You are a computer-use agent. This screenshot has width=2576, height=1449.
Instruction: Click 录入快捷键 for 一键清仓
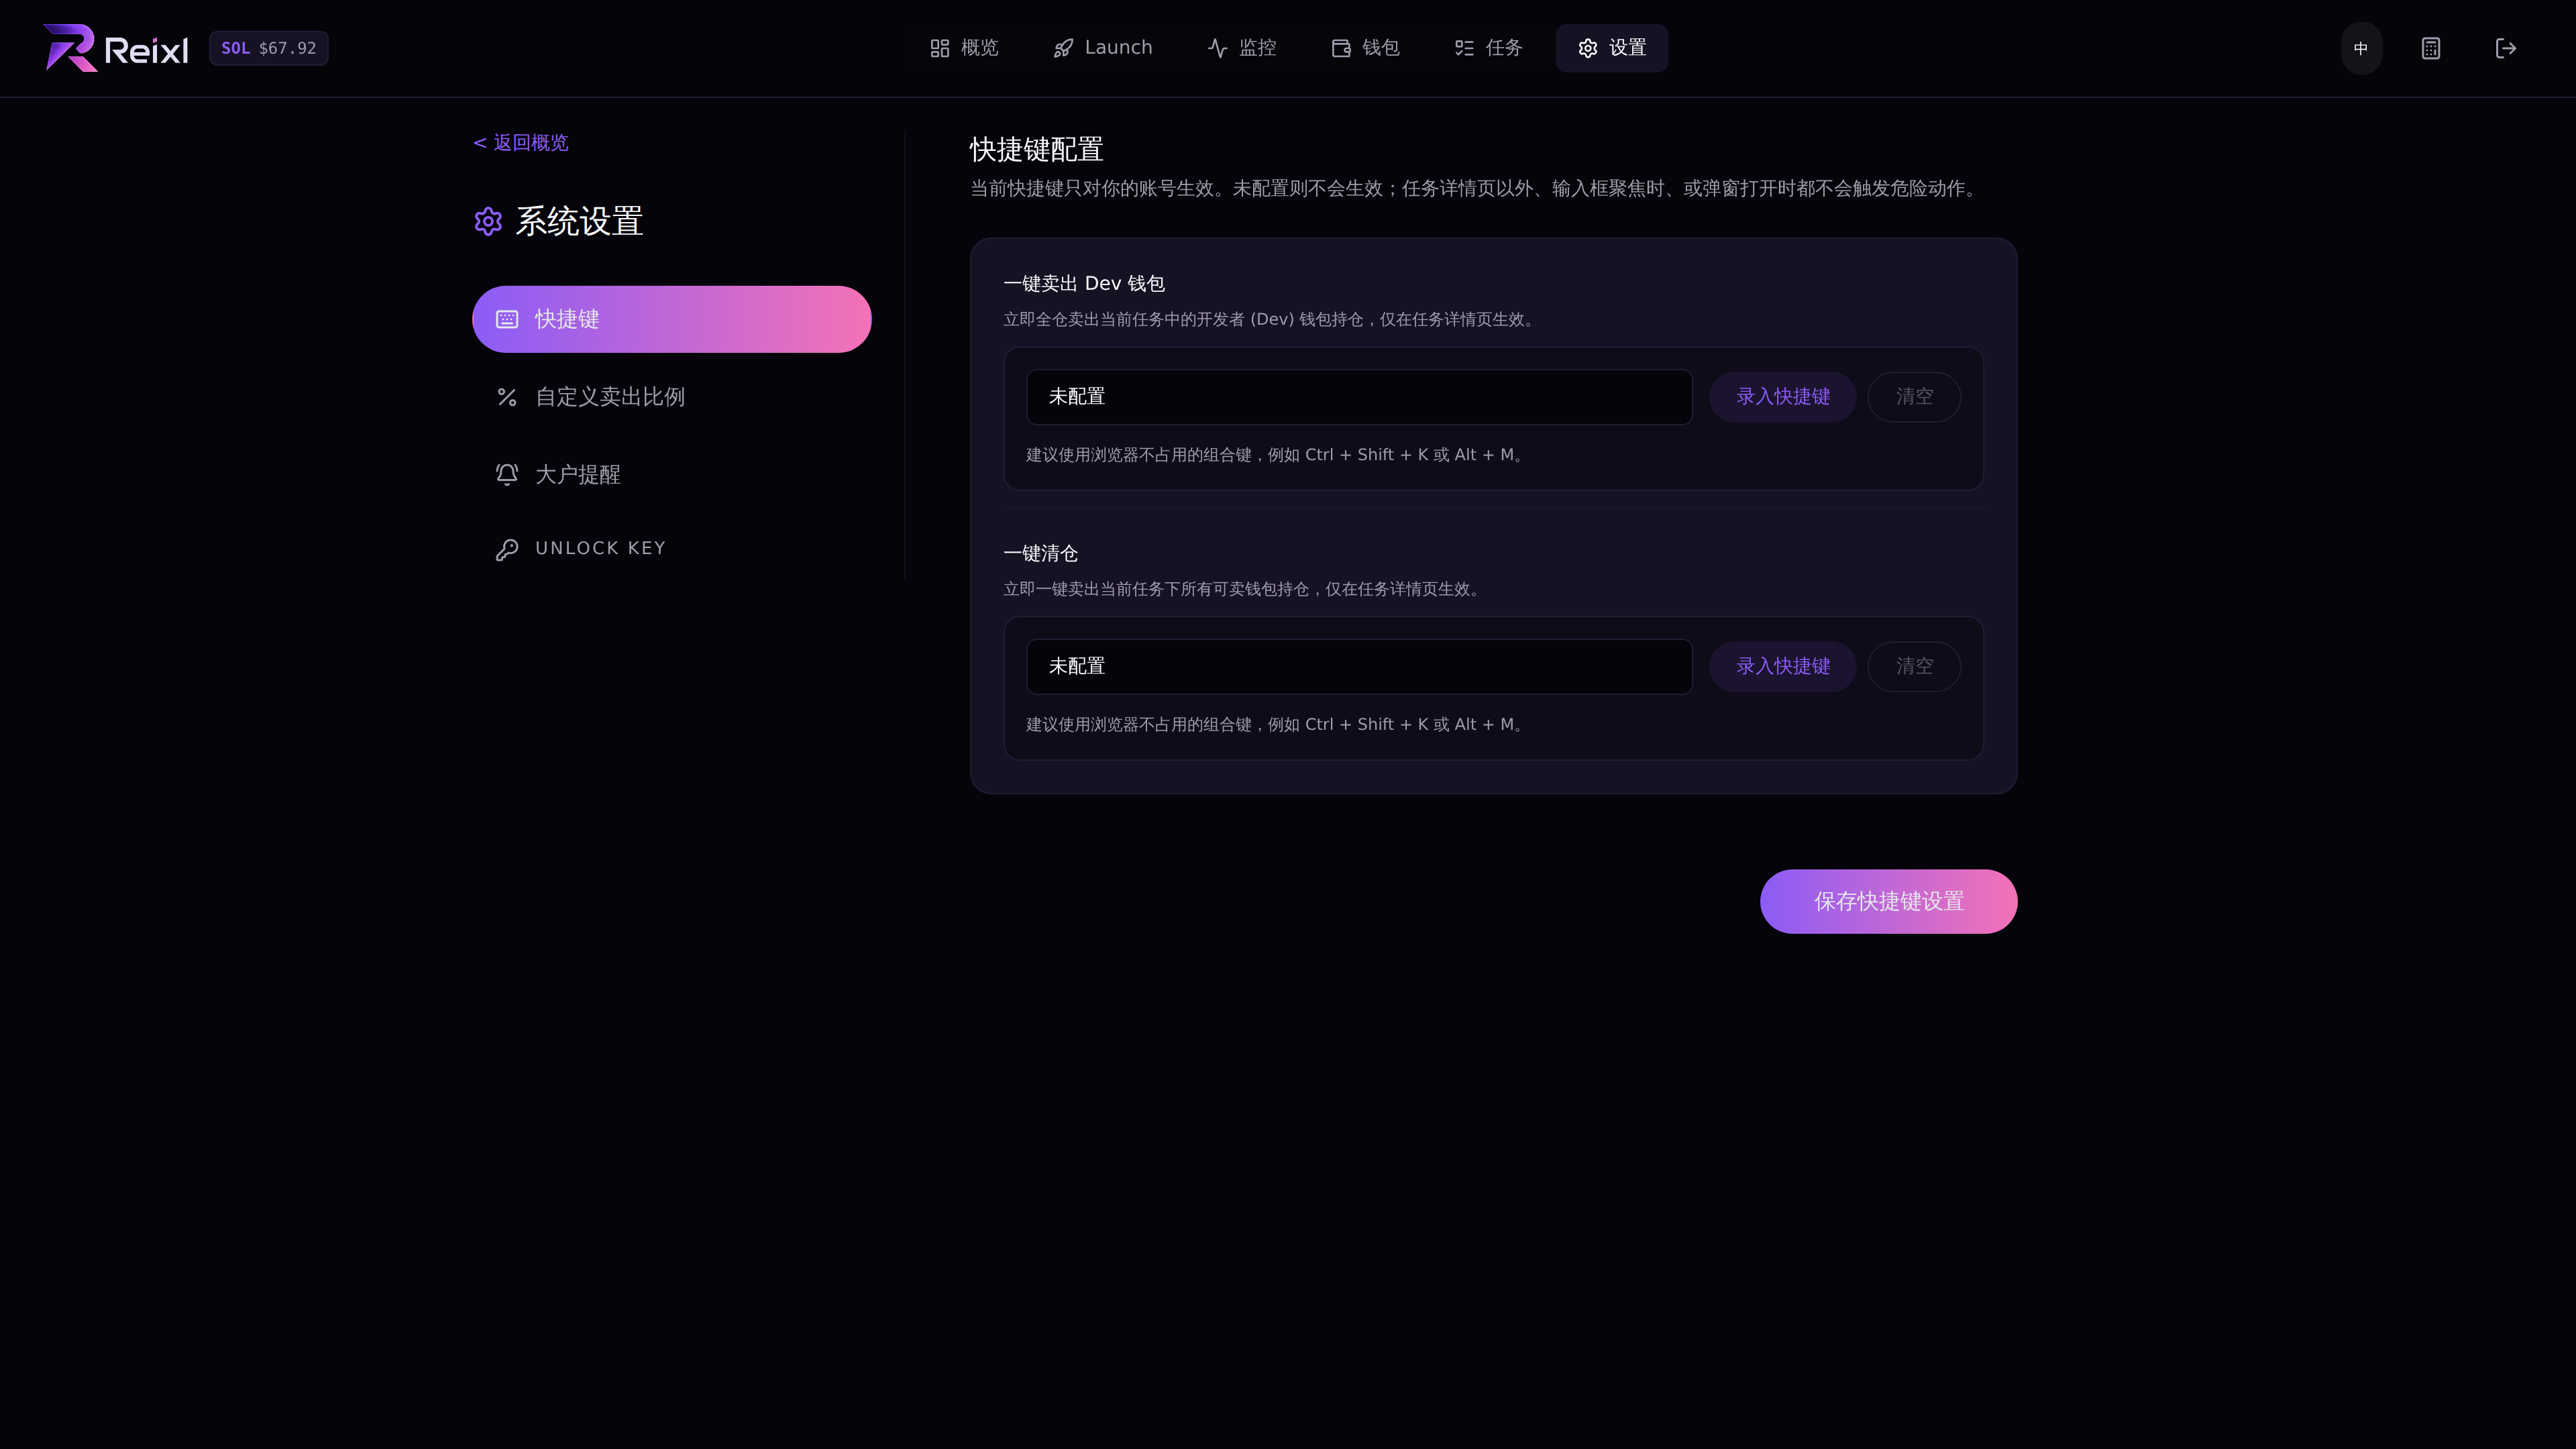(x=1783, y=667)
